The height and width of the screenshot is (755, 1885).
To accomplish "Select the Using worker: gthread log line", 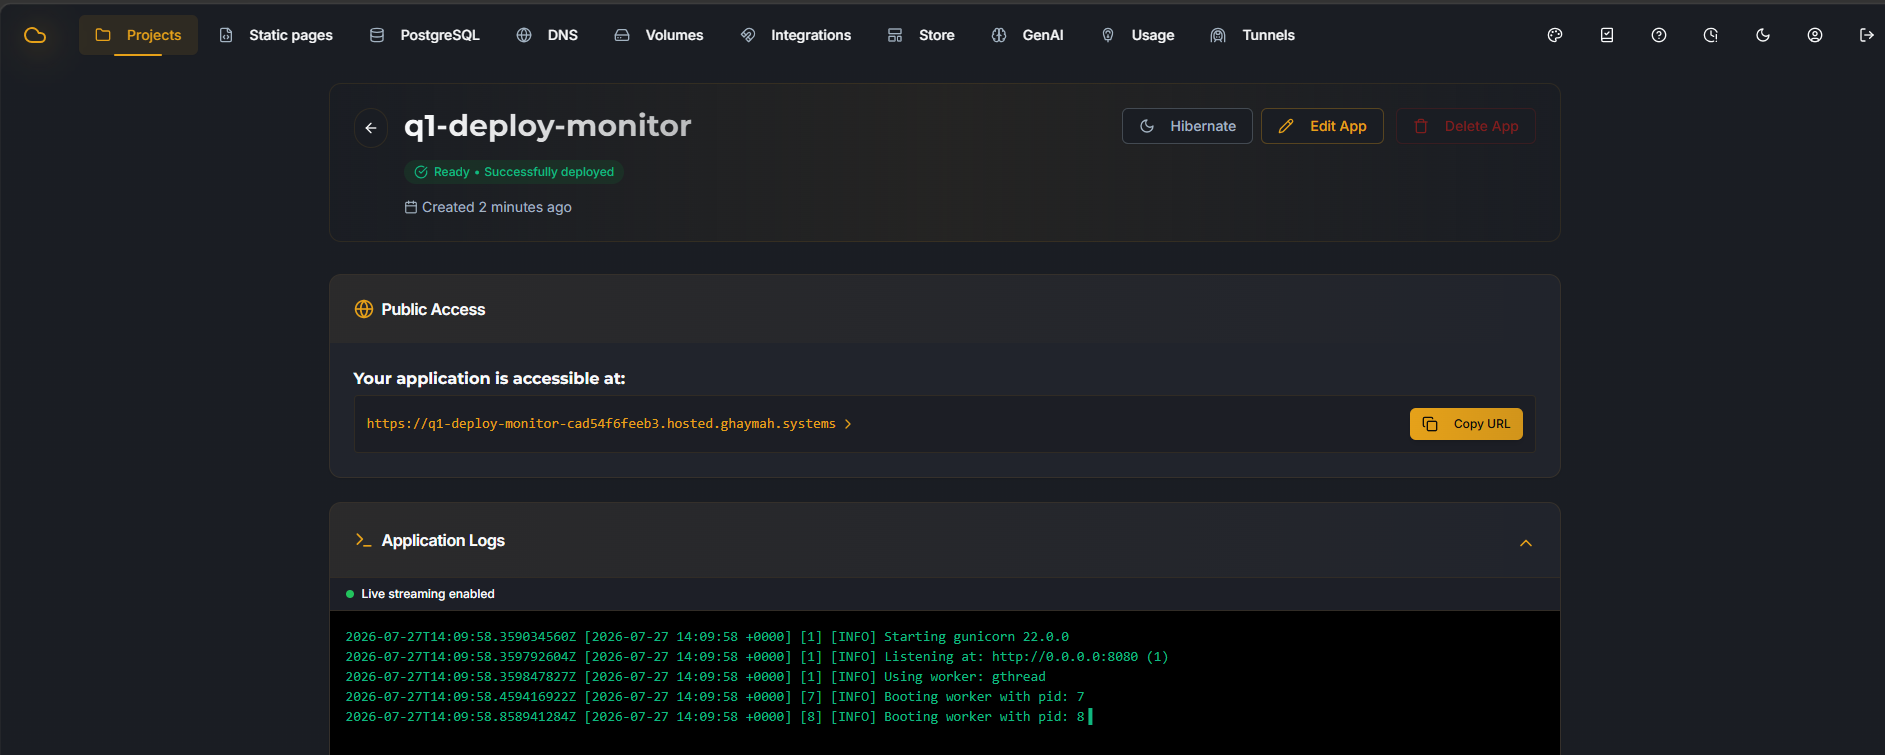I will (x=696, y=677).
